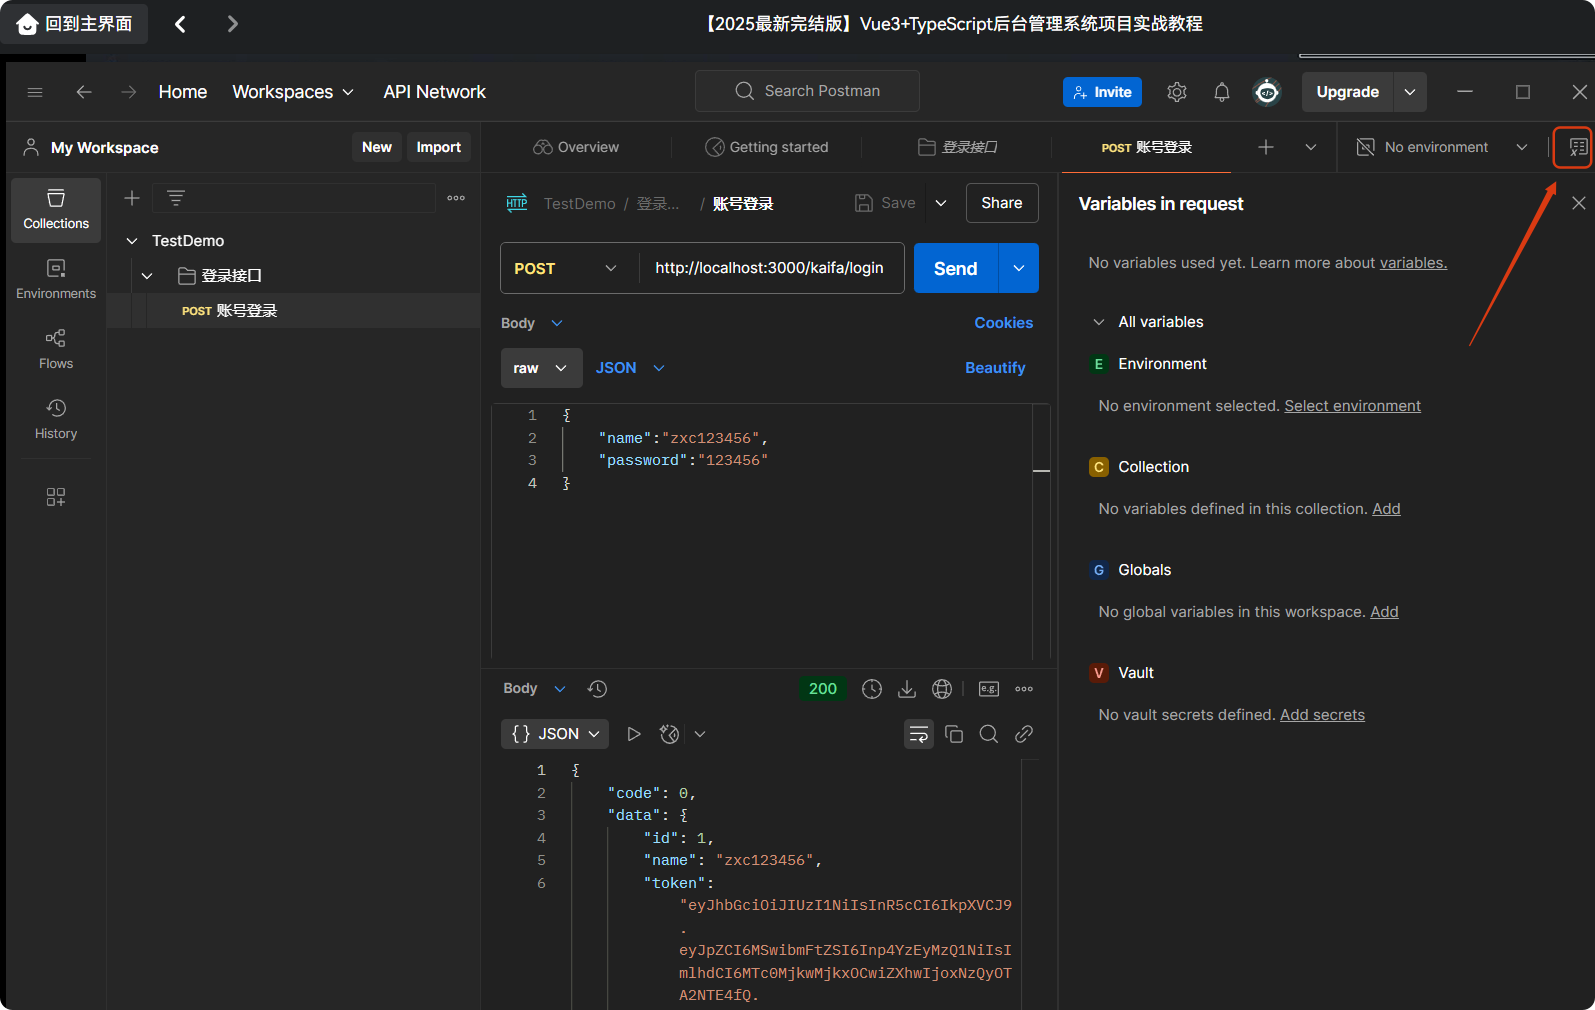This screenshot has width=1595, height=1010.
Task: Open the tabs overflow dropdown chevron
Action: (x=1311, y=147)
